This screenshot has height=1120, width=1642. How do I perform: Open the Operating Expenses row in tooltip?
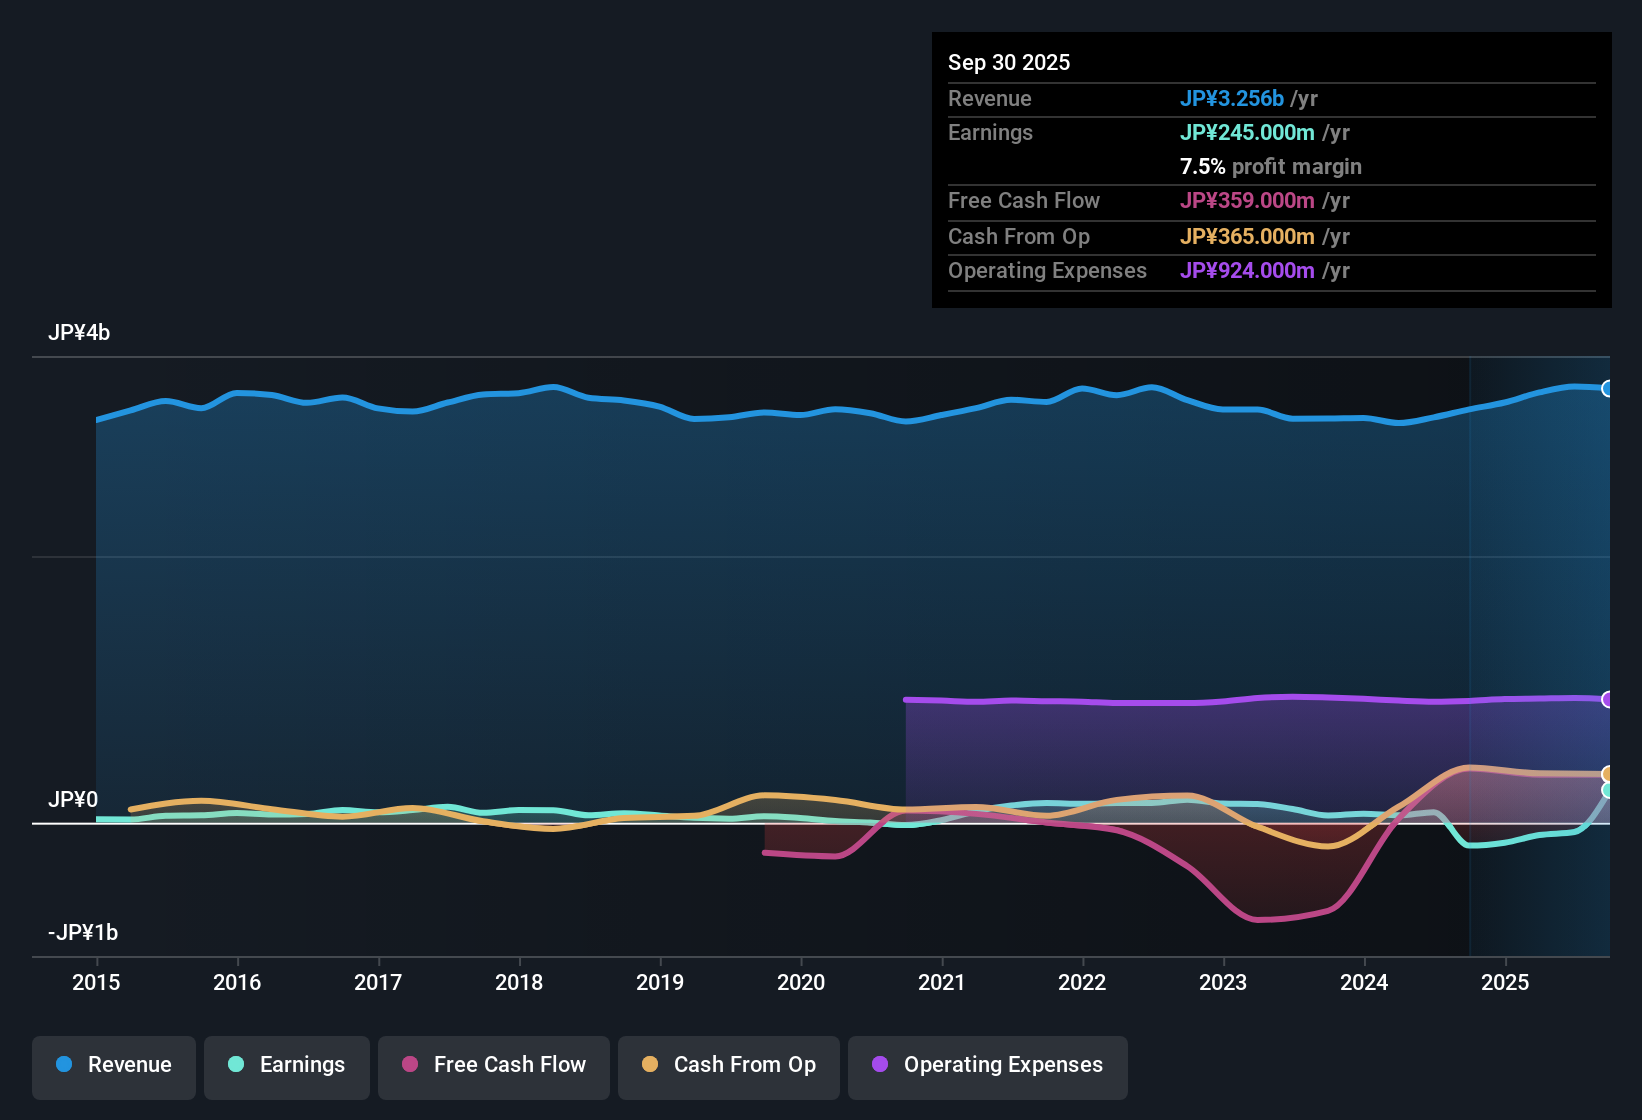[1047, 270]
